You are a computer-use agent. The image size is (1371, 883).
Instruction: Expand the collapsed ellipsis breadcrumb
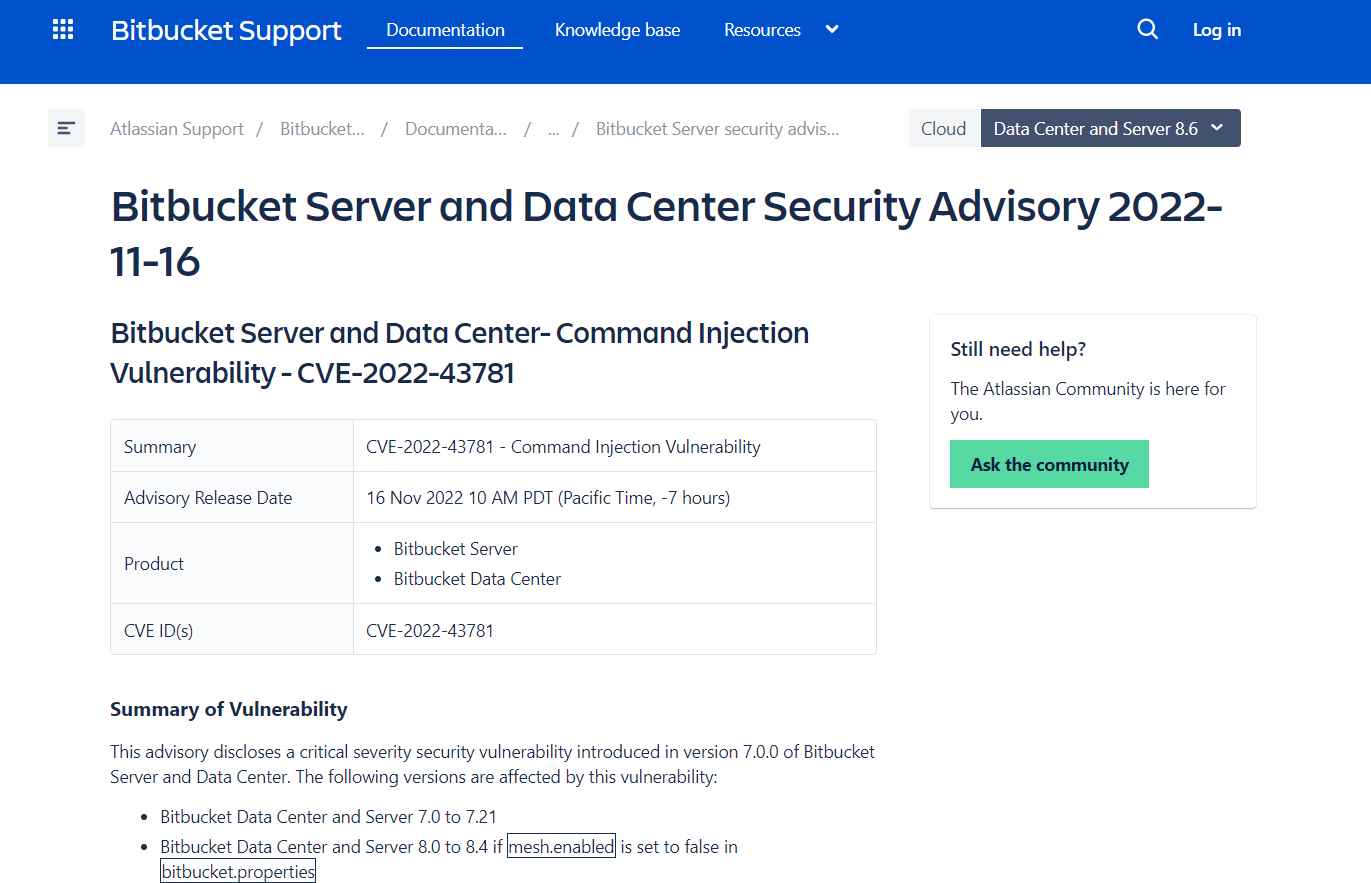[553, 129]
